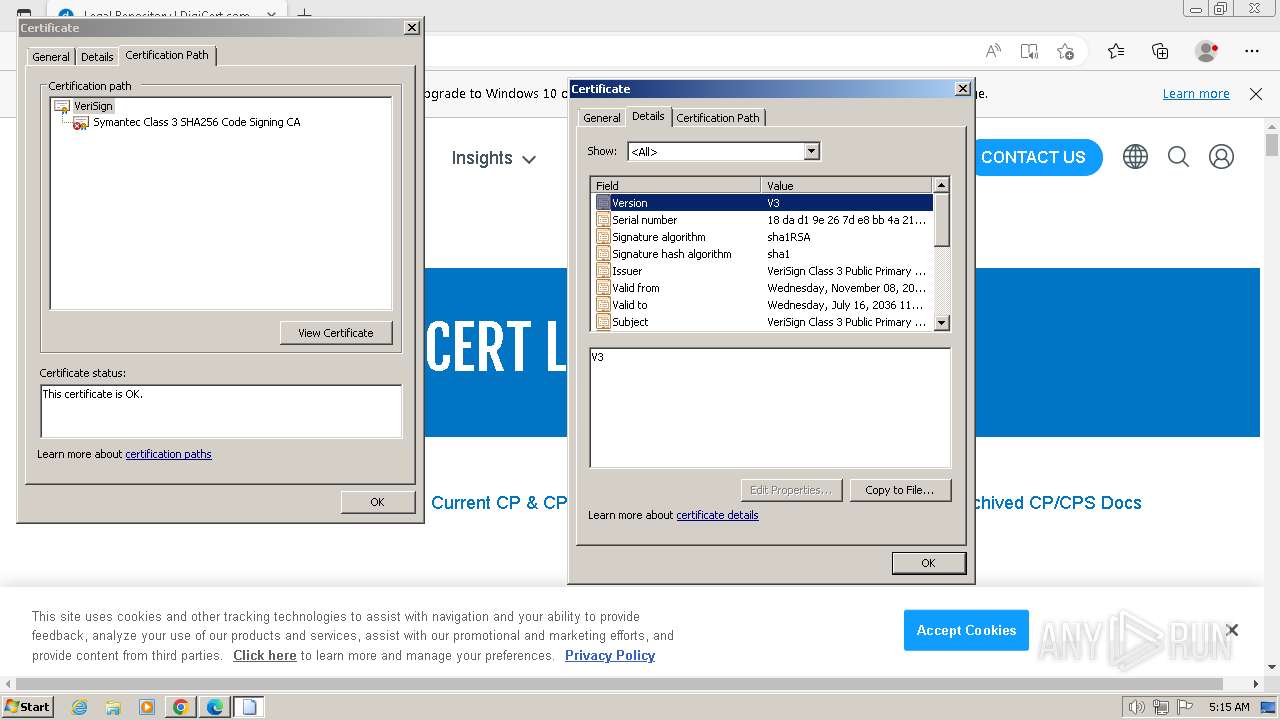Open Certification Path tab in front Certificate dialog
The height and width of the screenshot is (720, 1280).
(718, 118)
